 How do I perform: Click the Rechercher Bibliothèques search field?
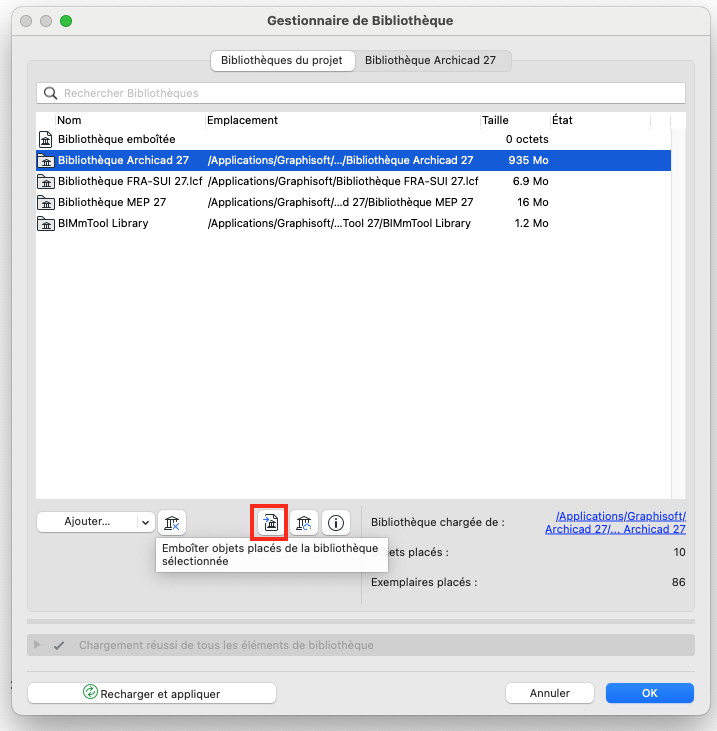(361, 93)
